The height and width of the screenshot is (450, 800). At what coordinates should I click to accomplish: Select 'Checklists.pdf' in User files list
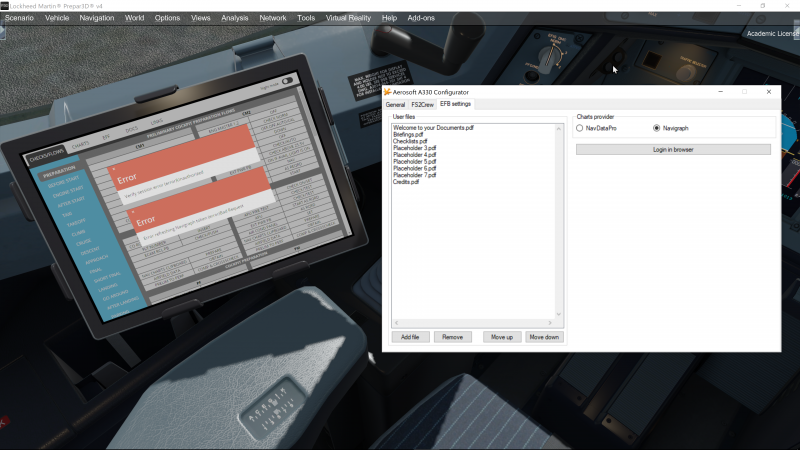click(410, 141)
